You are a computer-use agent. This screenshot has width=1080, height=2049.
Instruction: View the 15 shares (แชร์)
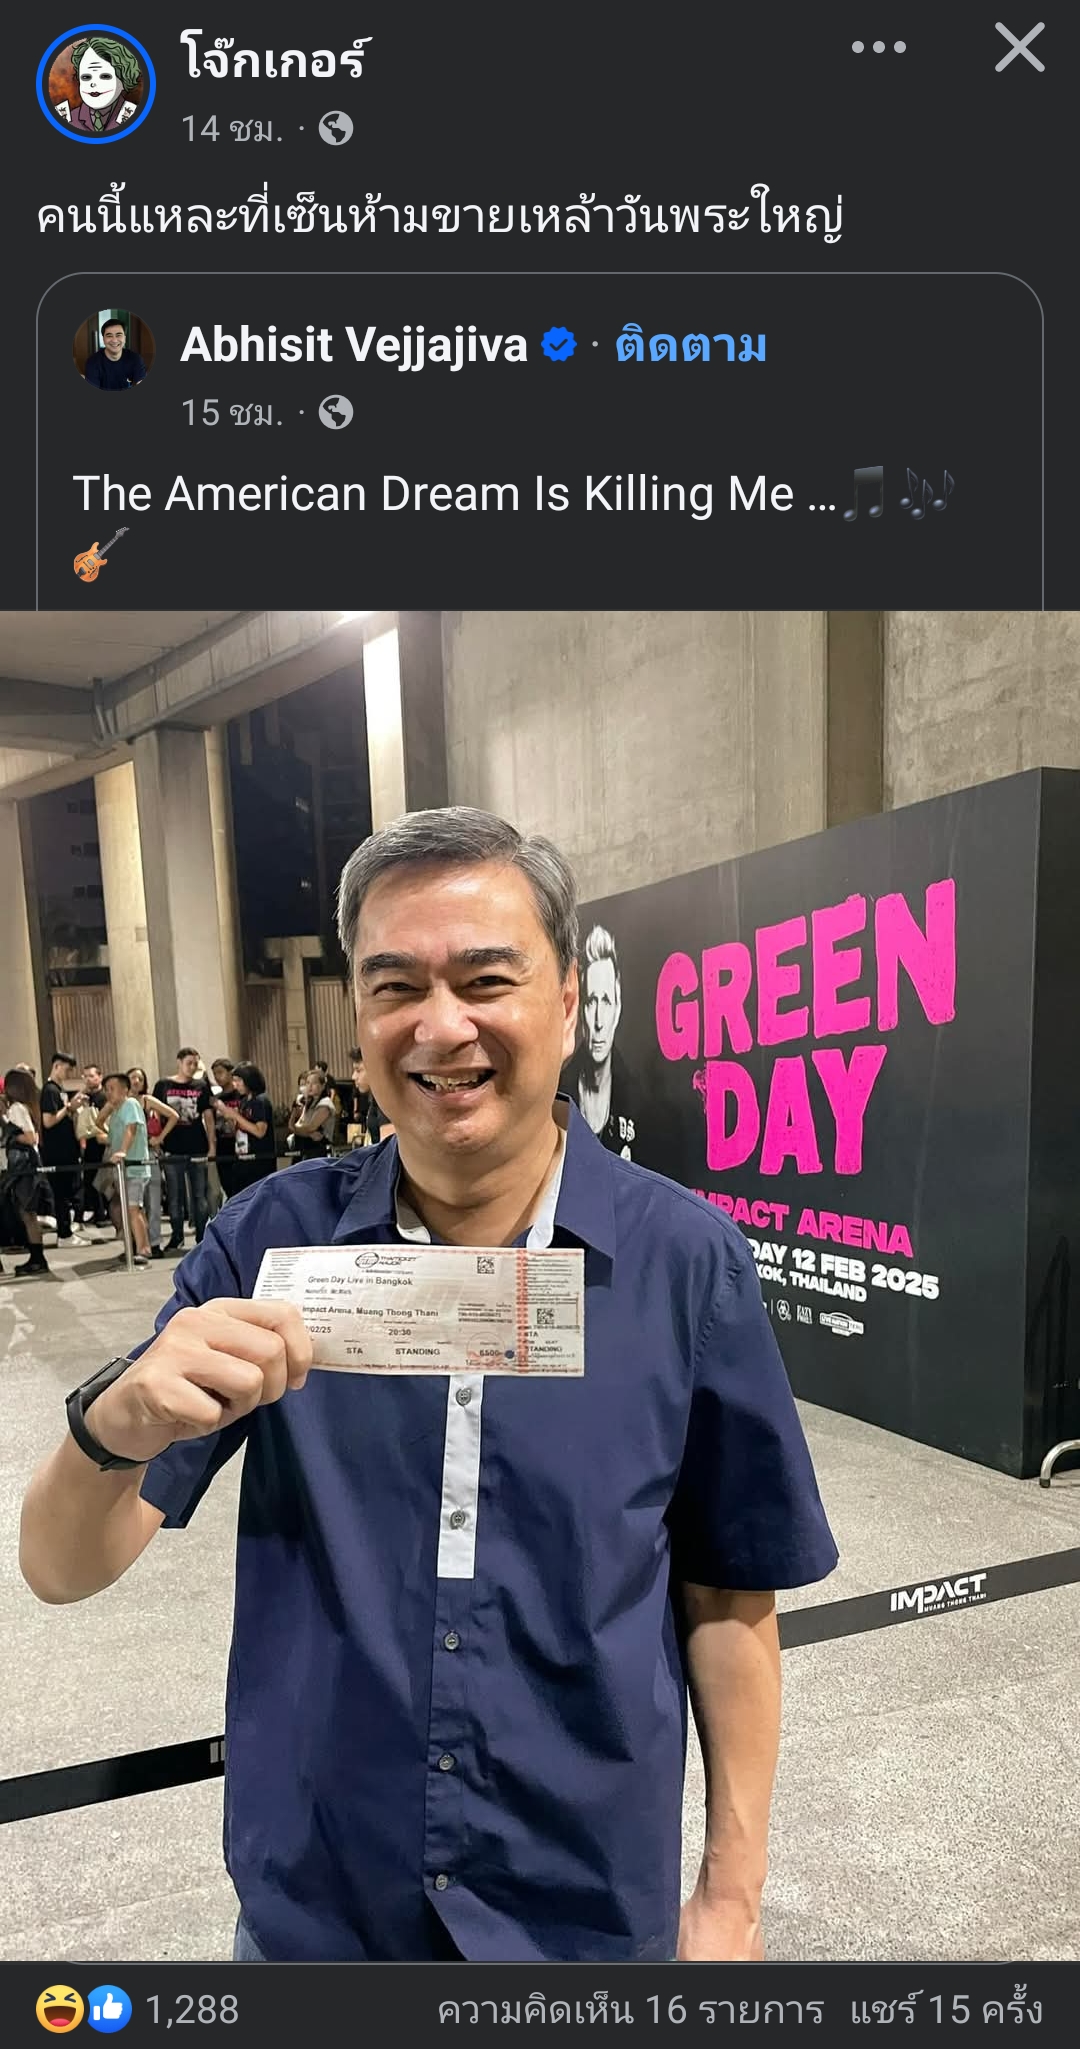(946, 2009)
